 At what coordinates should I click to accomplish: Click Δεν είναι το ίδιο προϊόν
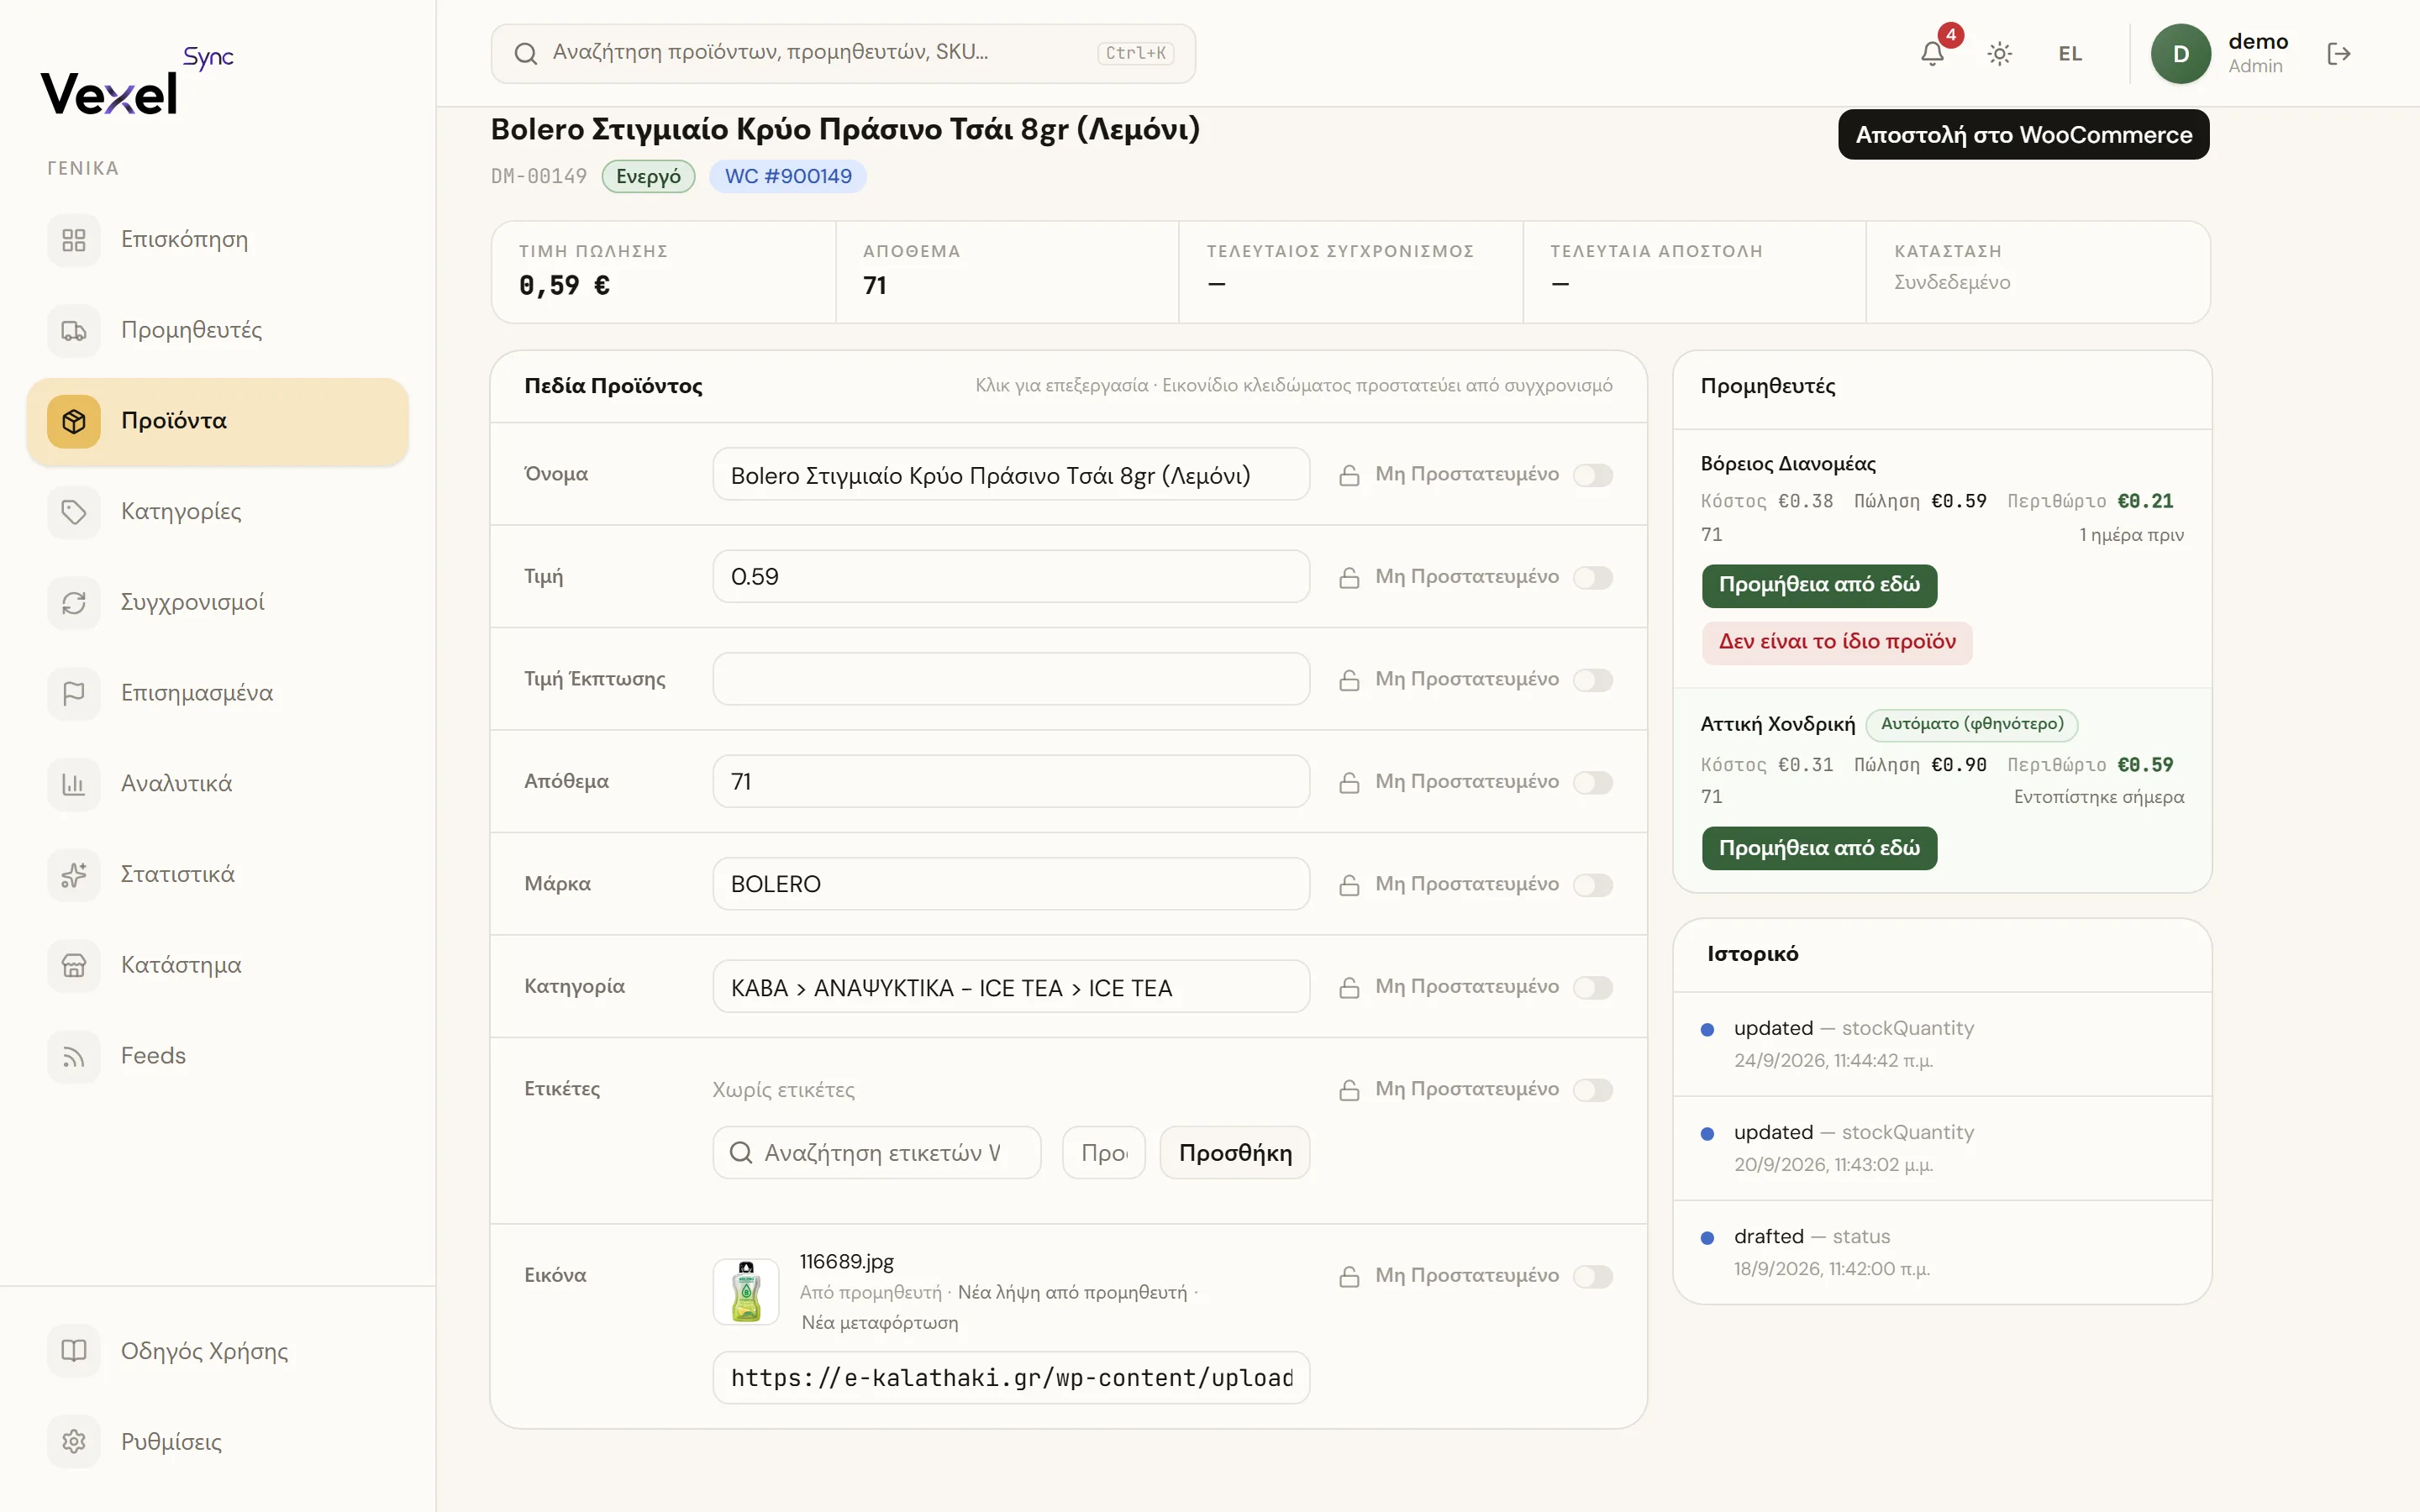pyautogui.click(x=1837, y=642)
